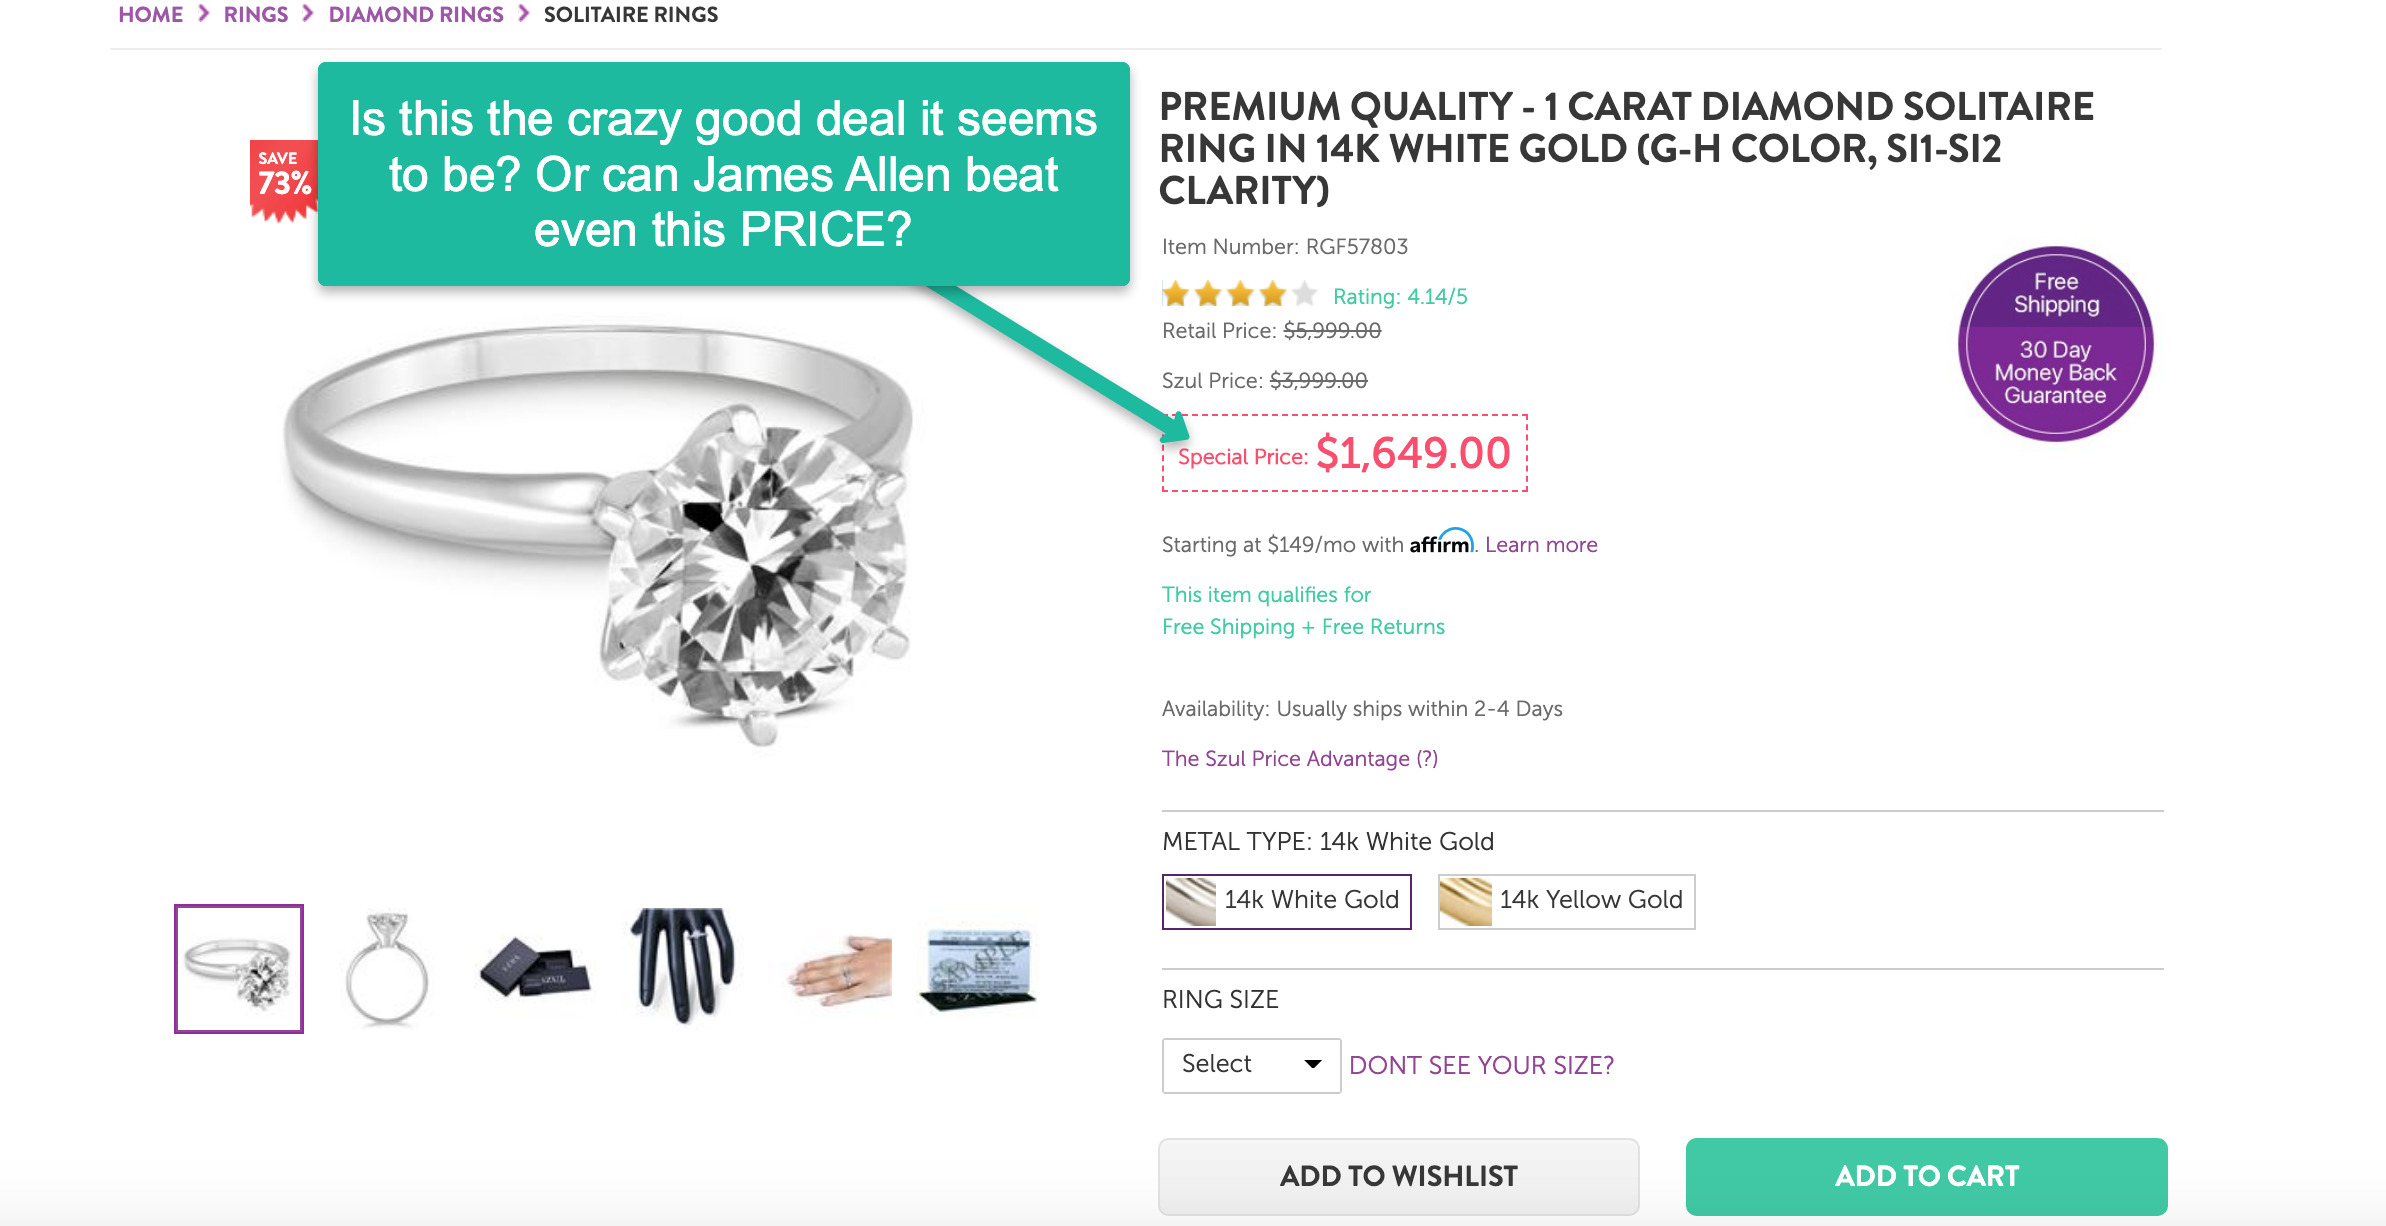This screenshot has height=1226, width=2386.
Task: Click Add to Wishlist button
Action: [1398, 1176]
